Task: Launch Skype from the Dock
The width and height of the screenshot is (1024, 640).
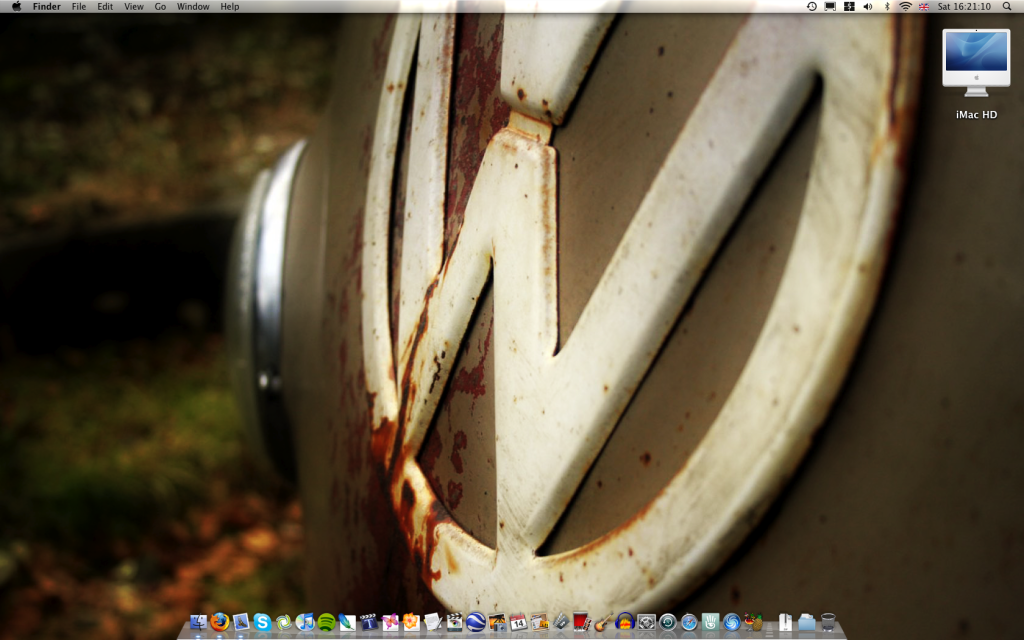Action: tap(263, 622)
